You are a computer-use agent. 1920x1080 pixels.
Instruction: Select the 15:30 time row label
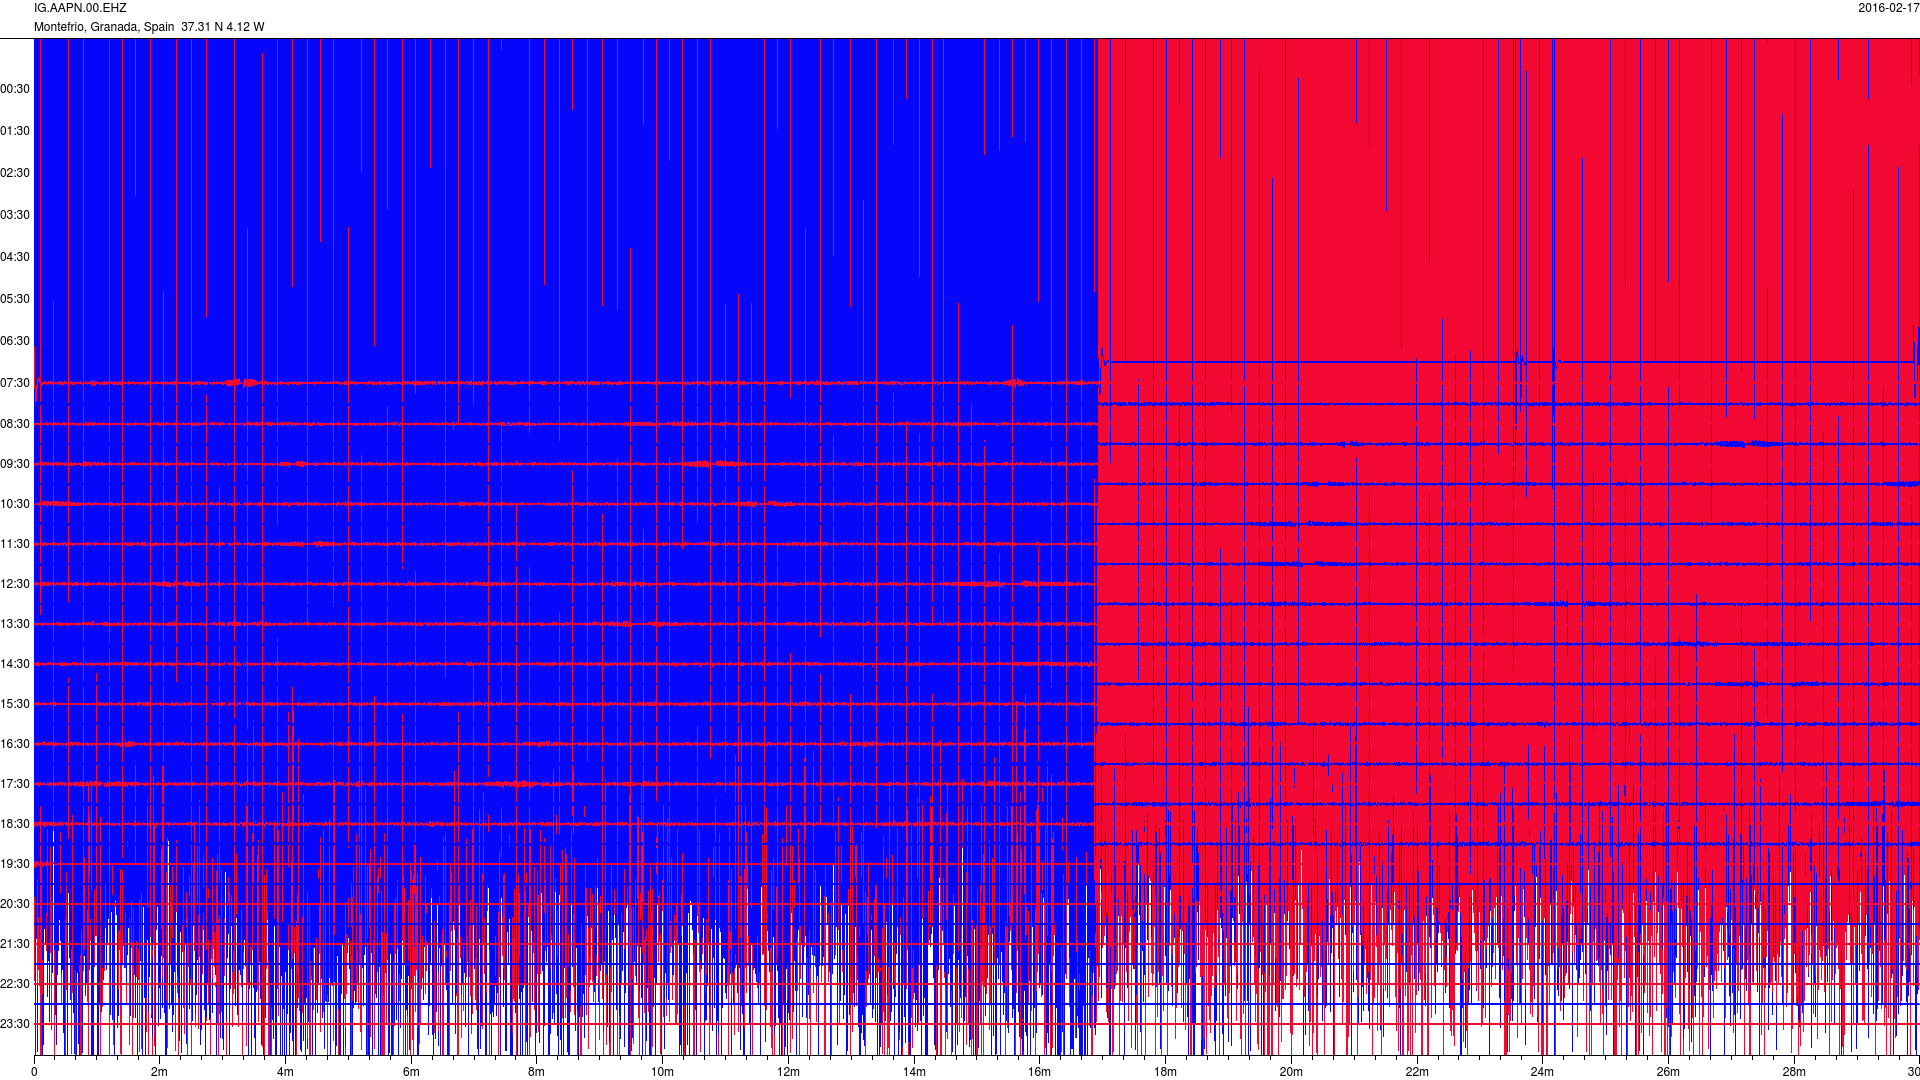point(15,704)
